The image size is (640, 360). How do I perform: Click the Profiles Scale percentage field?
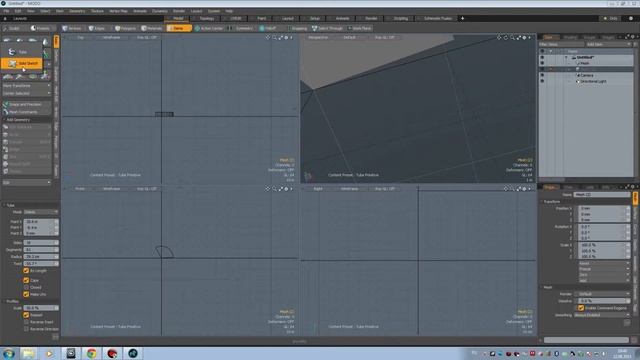point(41,308)
